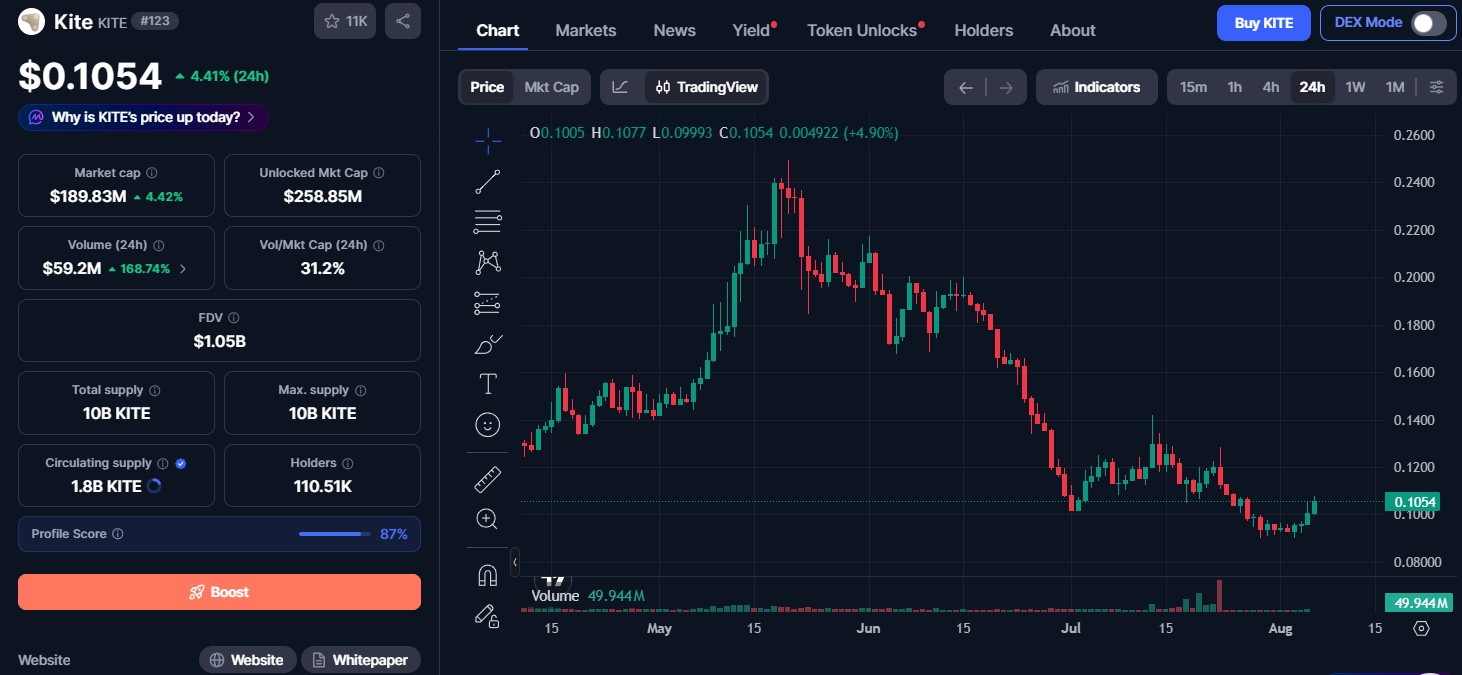
Task: Click the Volume 49.944M indicator legend
Action: point(588,596)
